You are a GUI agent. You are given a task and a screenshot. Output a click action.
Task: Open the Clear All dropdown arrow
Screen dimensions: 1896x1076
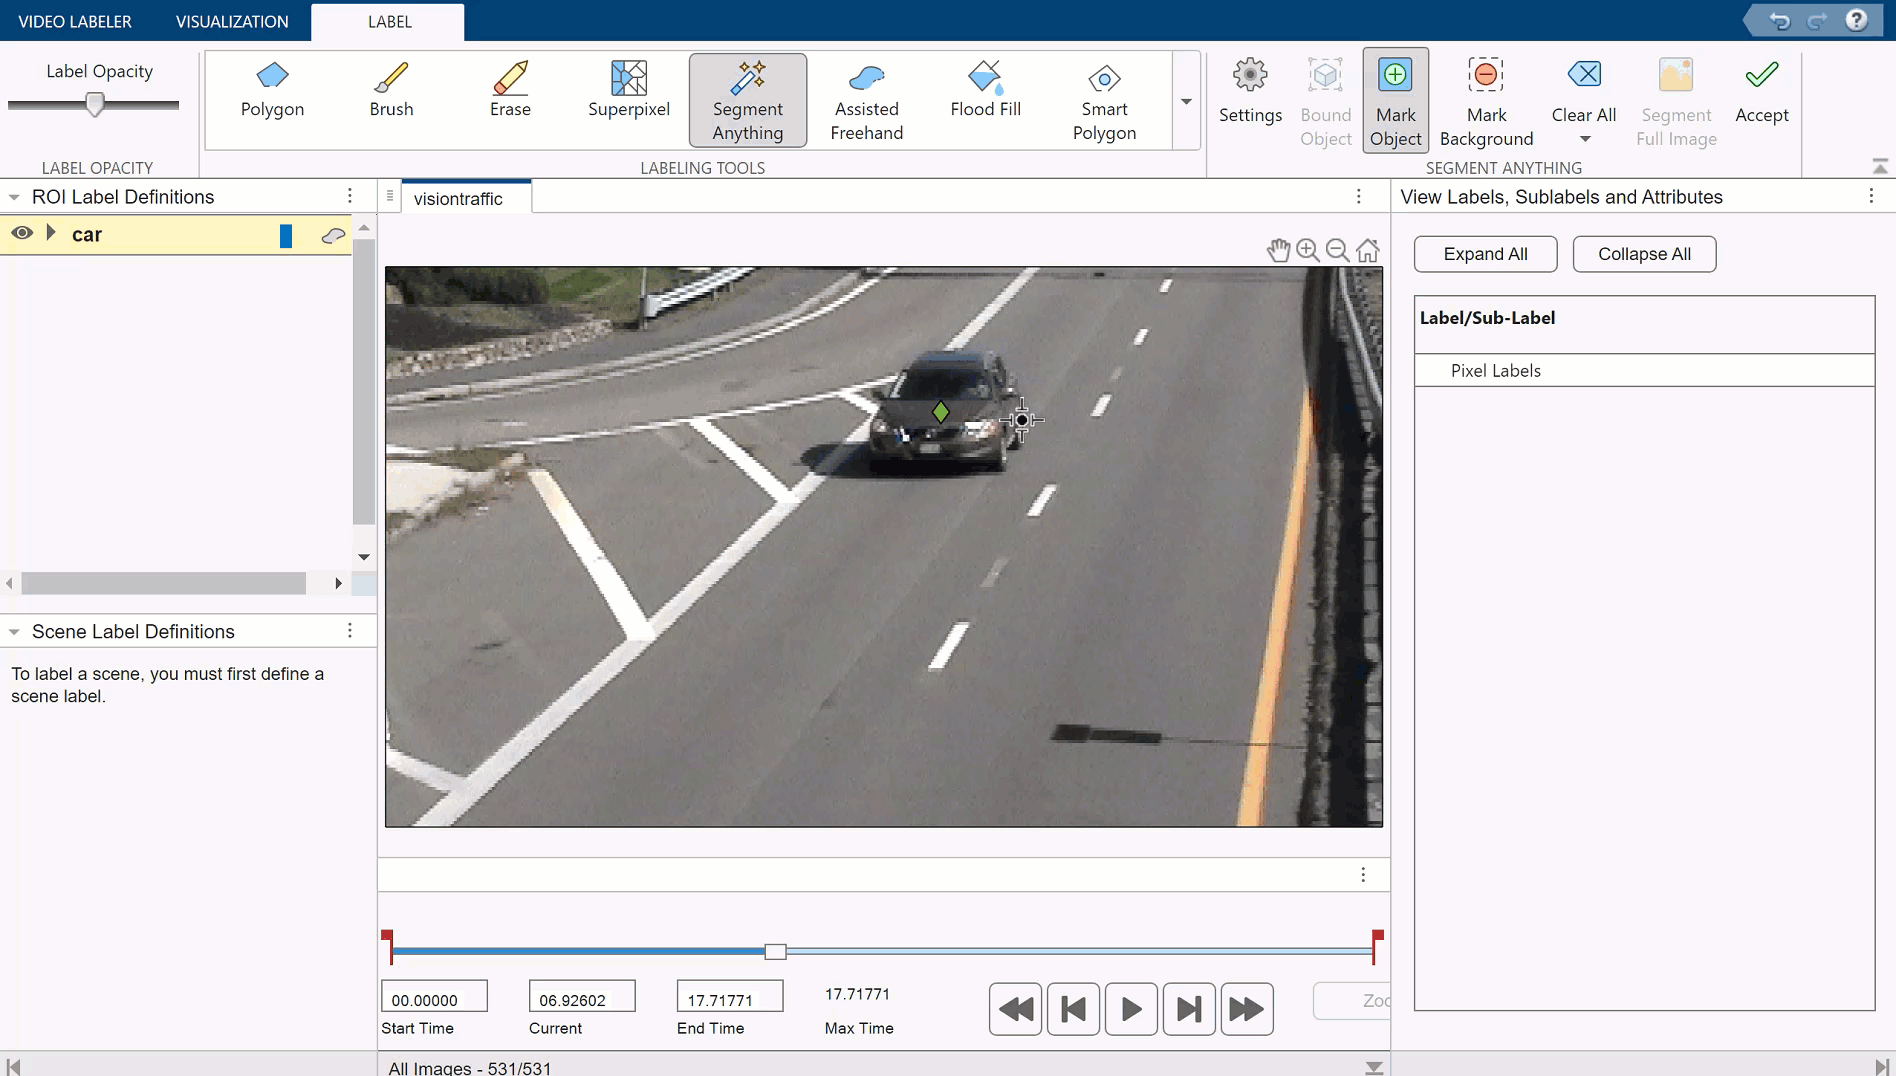(x=1584, y=139)
